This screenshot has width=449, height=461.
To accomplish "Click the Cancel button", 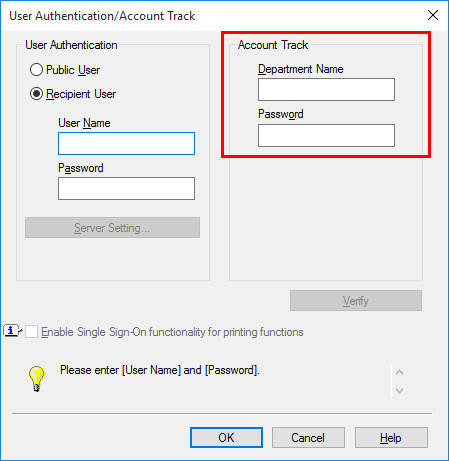I will tap(308, 437).
